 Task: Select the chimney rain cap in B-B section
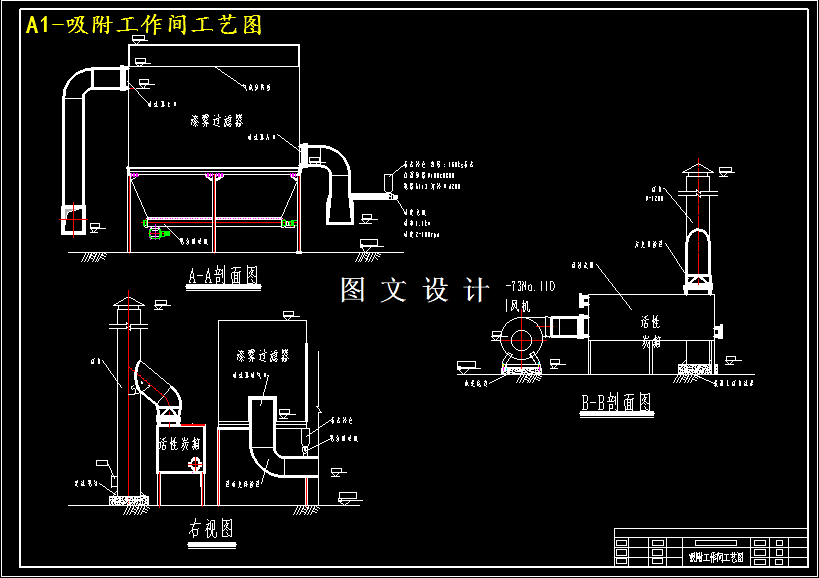[698, 168]
